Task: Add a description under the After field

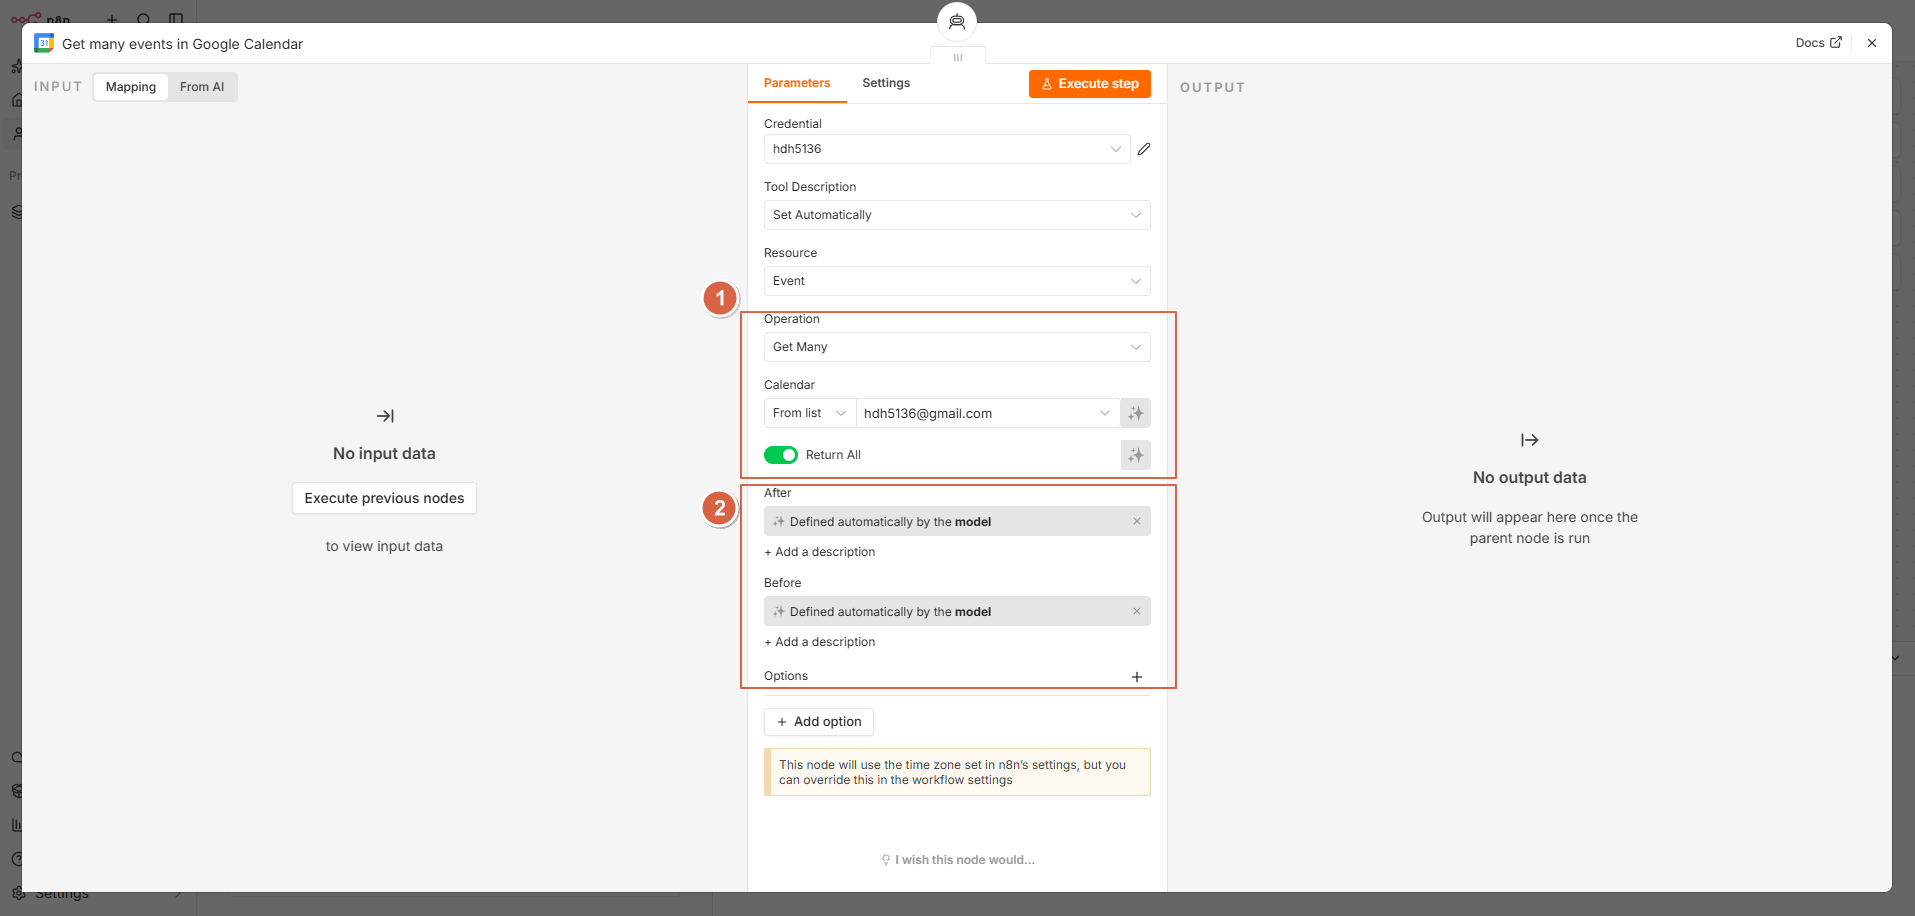Action: 820,552
